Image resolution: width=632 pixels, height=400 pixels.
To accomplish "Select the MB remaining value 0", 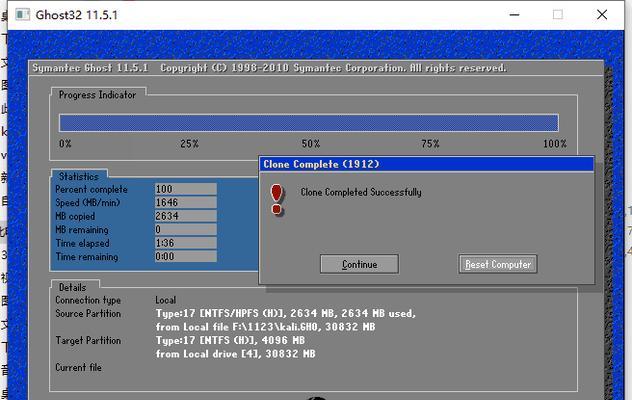I will (x=185, y=229).
